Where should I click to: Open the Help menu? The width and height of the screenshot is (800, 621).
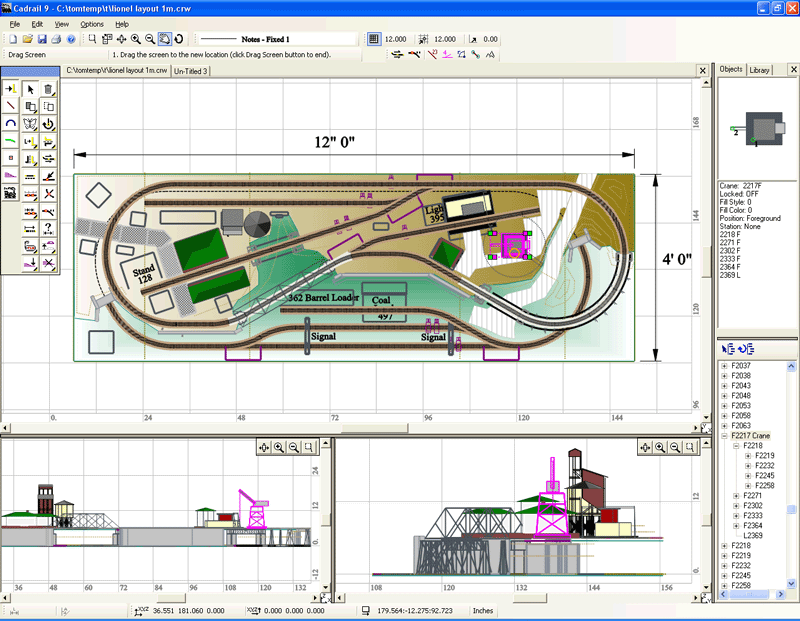point(122,24)
